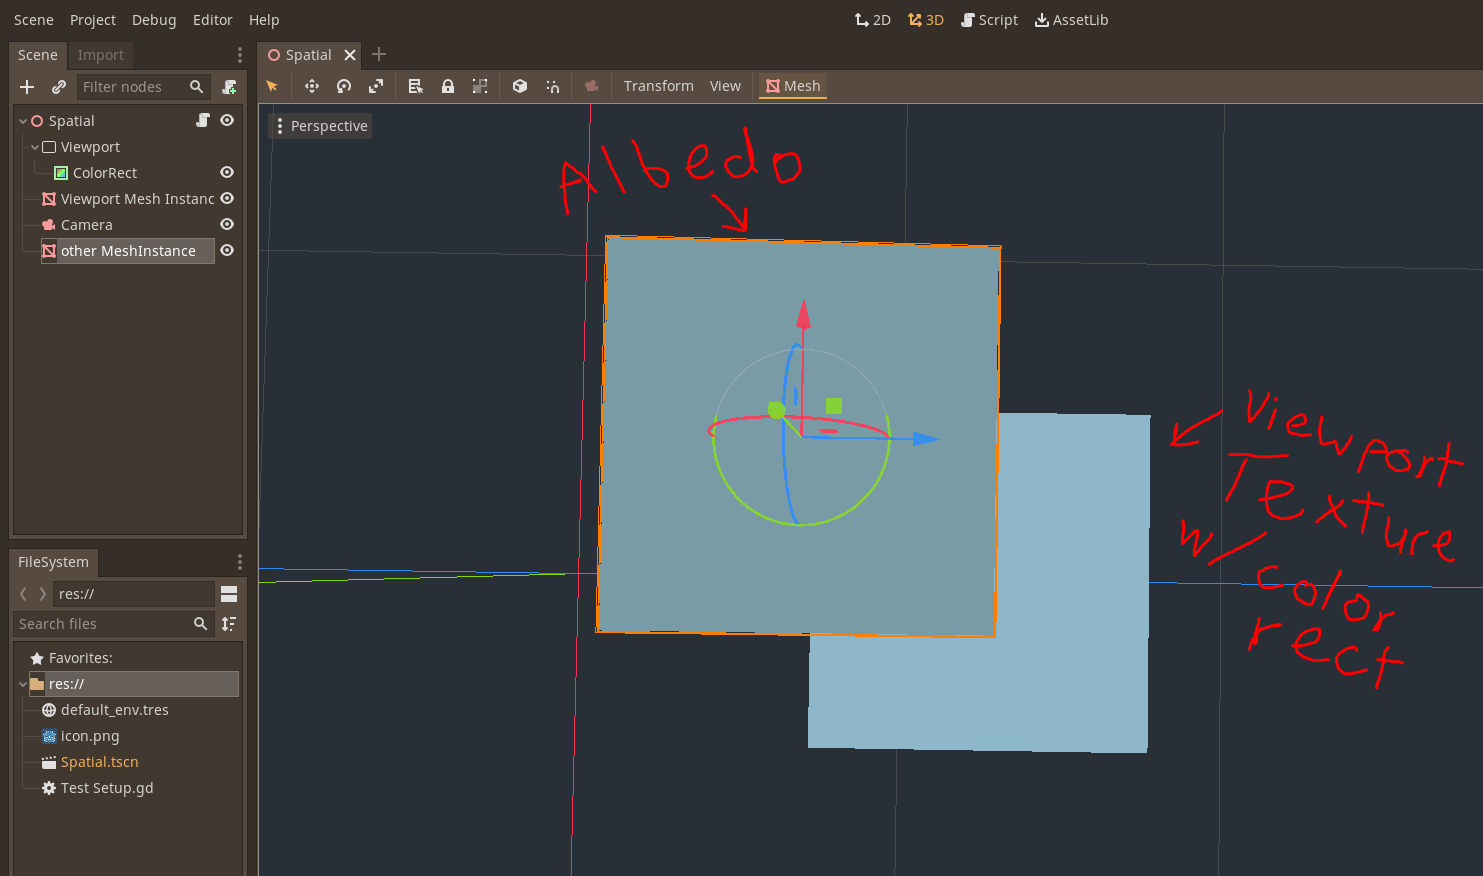Switch to the Import tab
The image size is (1483, 876).
pos(101,55)
